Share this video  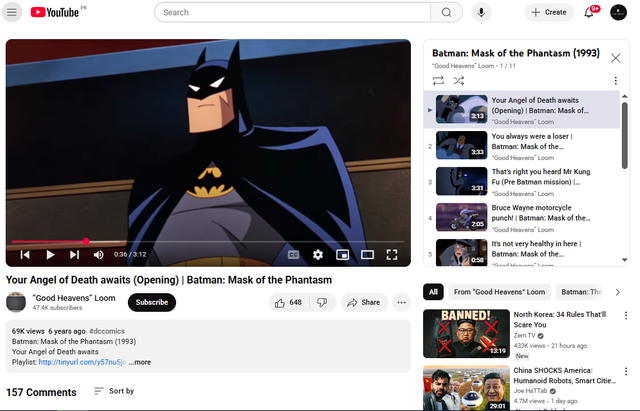coord(364,302)
